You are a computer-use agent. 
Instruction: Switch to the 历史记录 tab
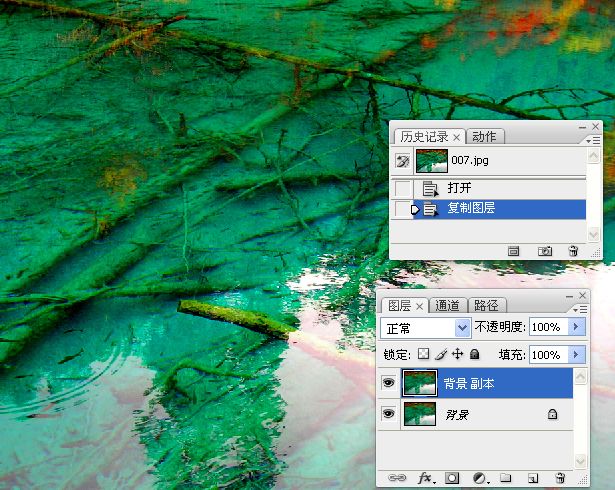pos(424,137)
